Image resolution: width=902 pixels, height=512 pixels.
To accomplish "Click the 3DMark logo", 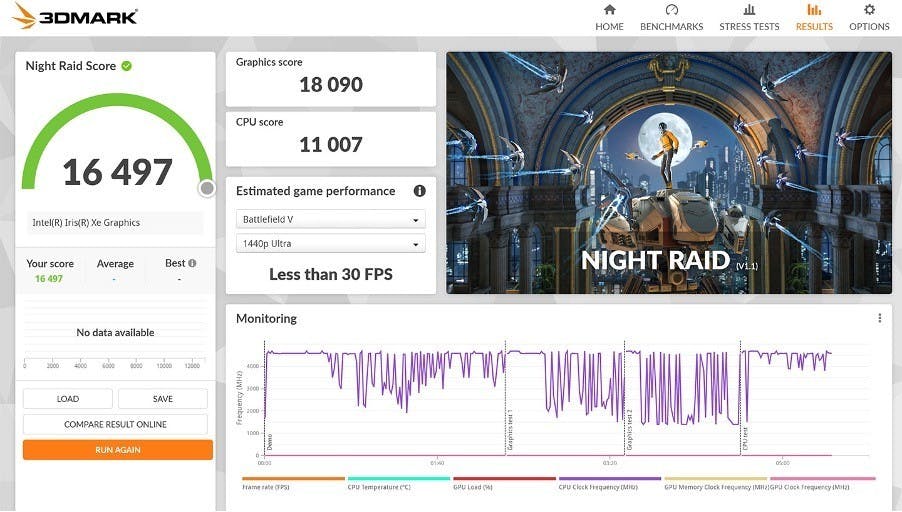I will pyautogui.click(x=76, y=17).
